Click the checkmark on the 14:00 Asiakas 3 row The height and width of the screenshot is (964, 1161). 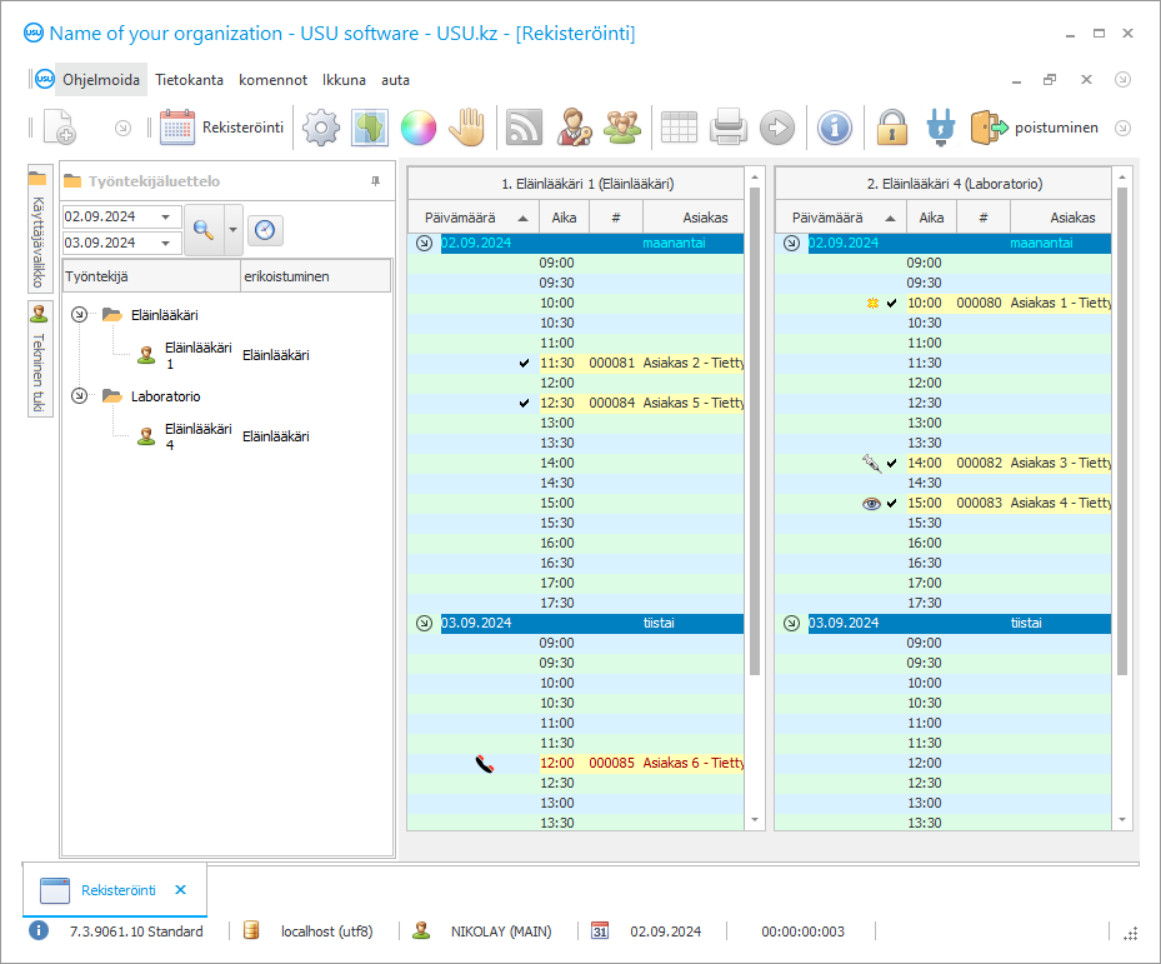(x=891, y=463)
